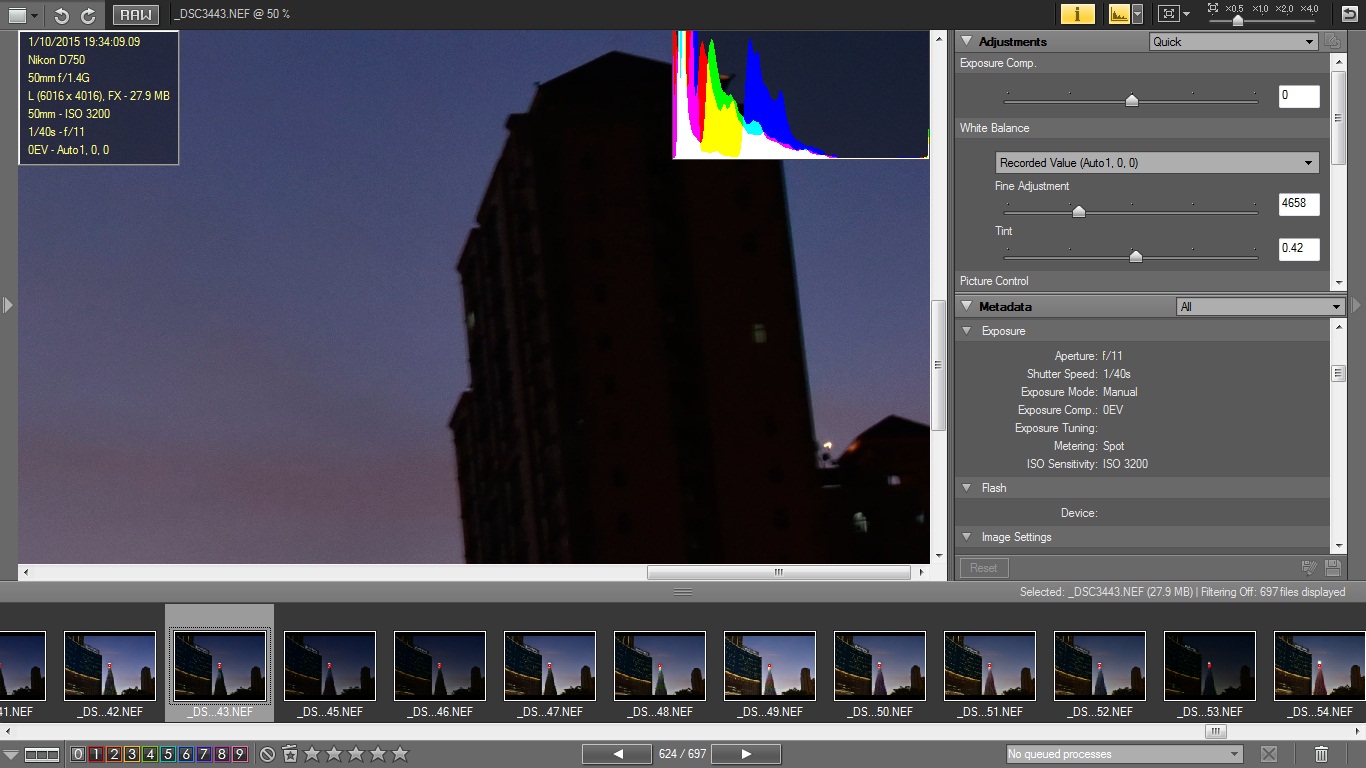
Task: Collapse the Flash metadata section
Action: (x=967, y=488)
